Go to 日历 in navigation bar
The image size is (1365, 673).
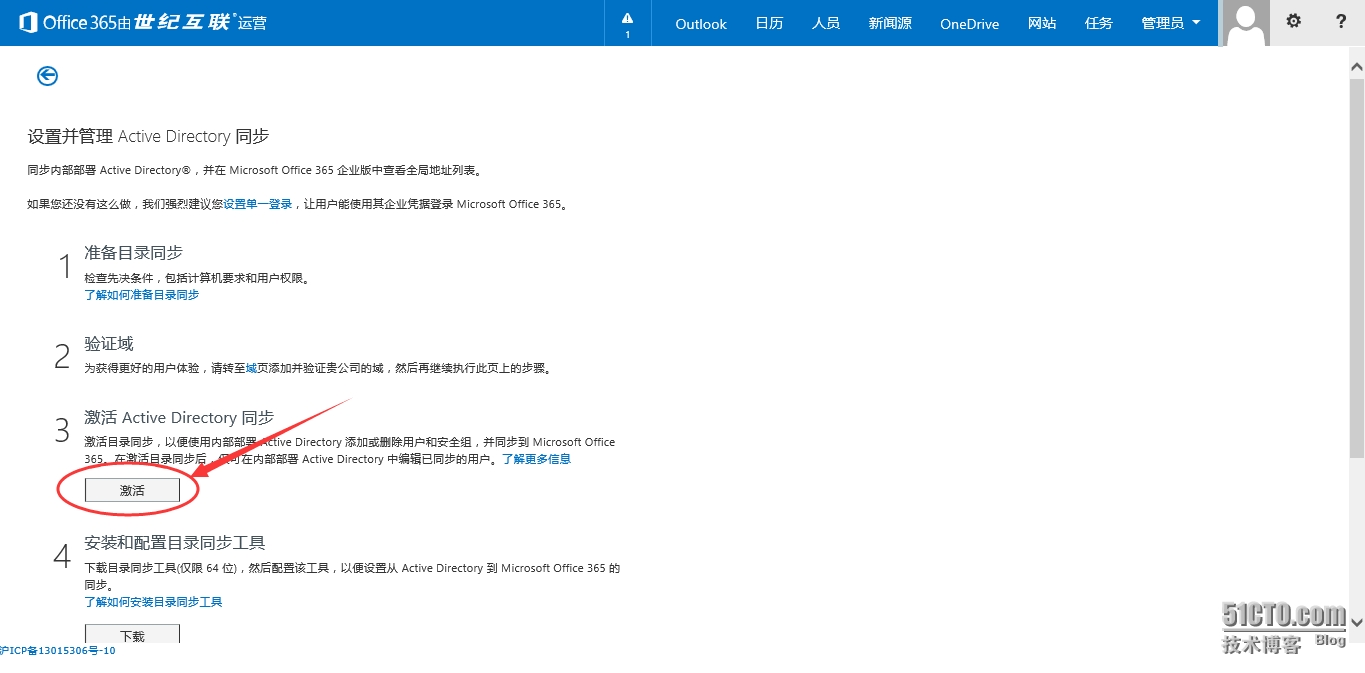click(769, 23)
